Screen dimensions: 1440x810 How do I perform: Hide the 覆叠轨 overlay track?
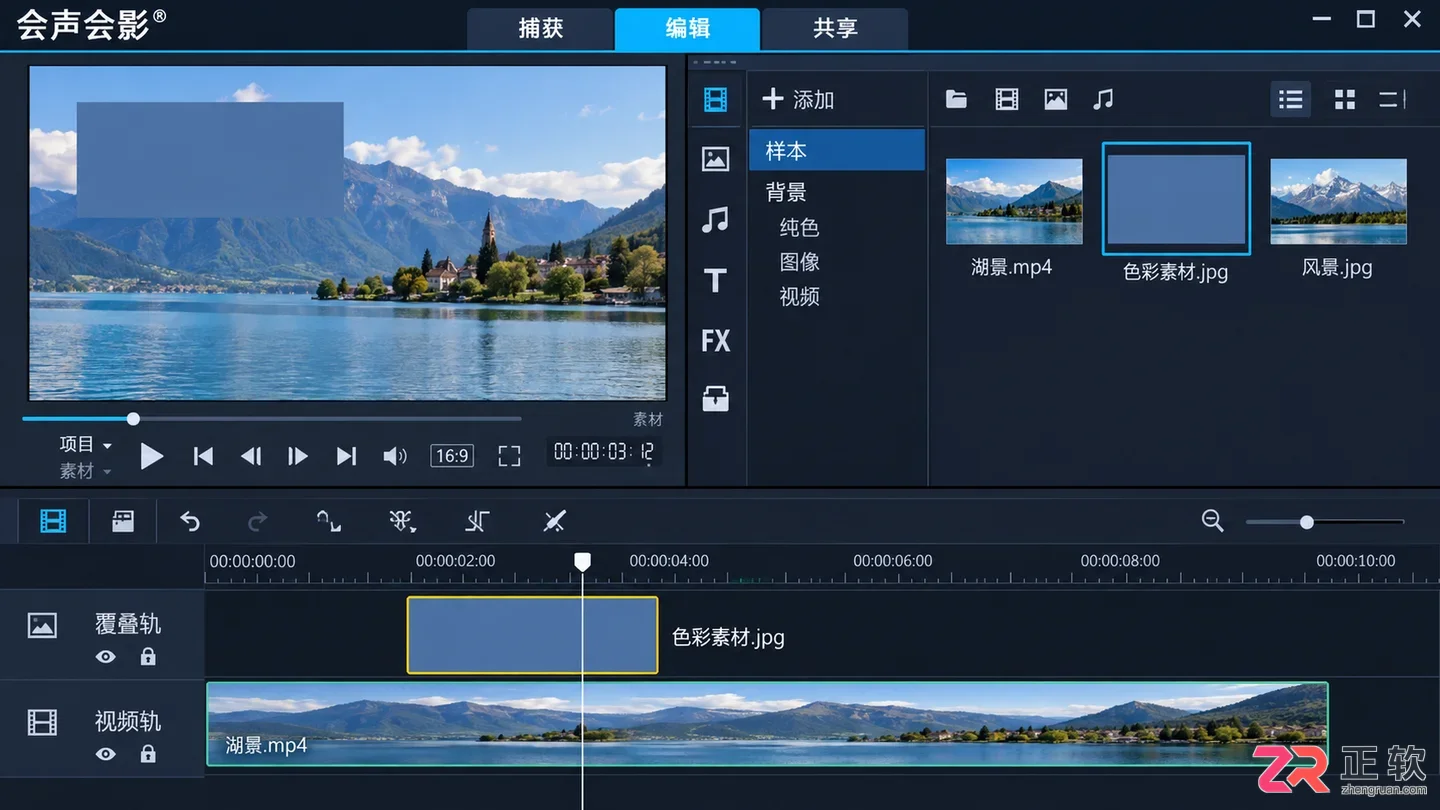pyautogui.click(x=106, y=657)
